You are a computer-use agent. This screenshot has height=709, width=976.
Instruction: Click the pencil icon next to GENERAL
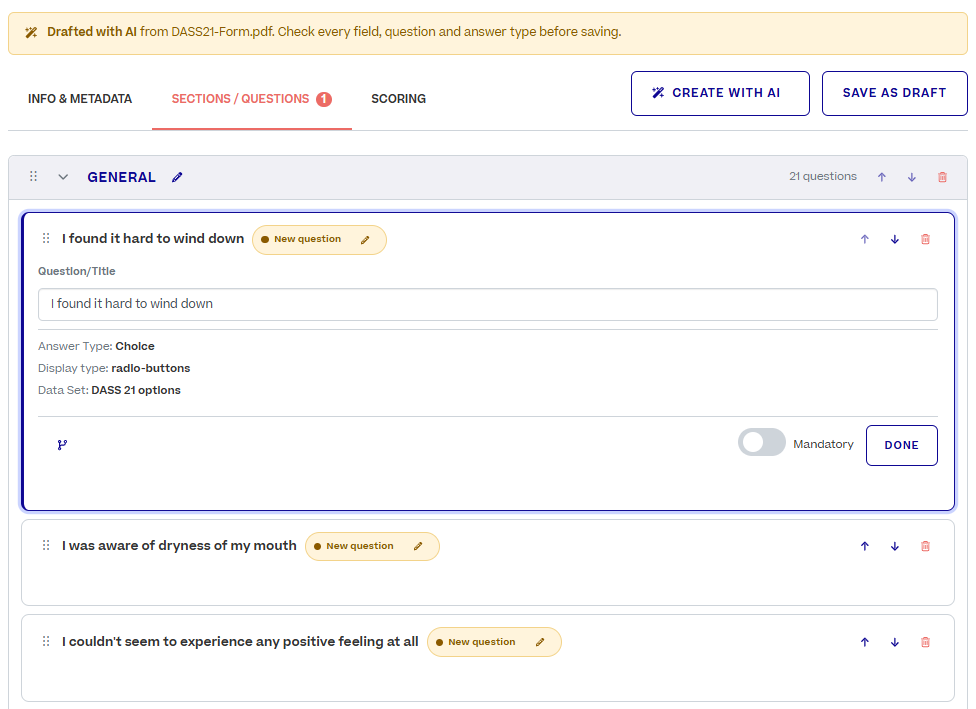tap(177, 177)
